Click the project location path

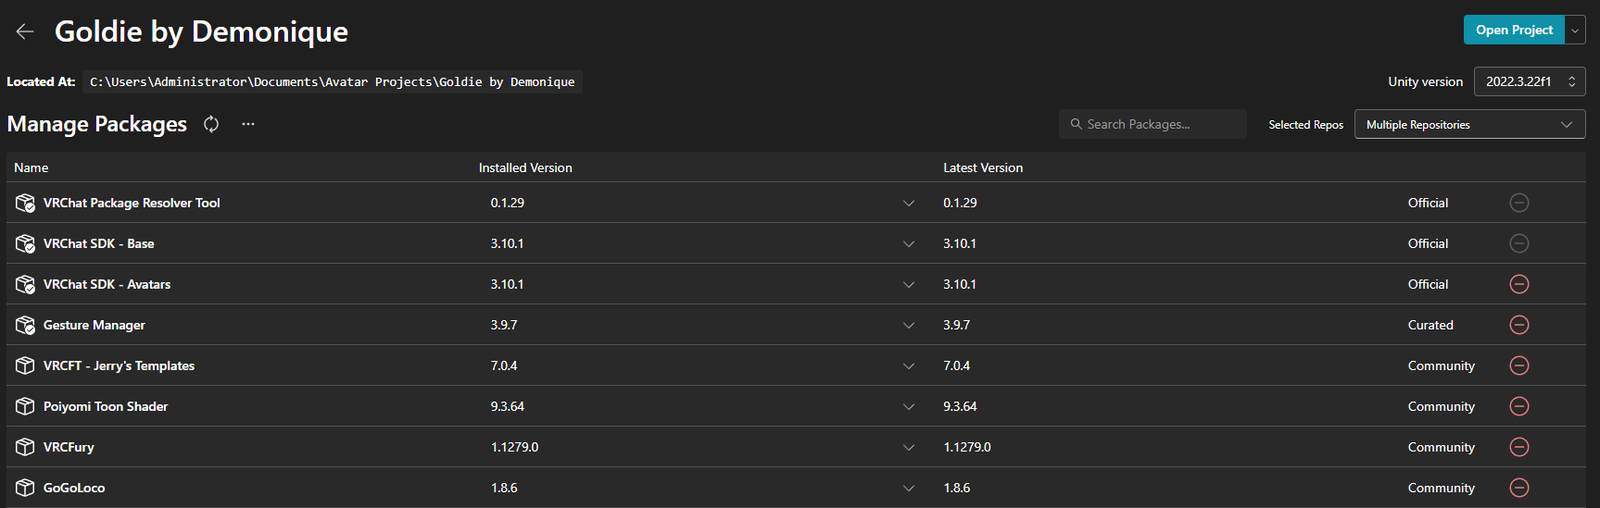click(332, 82)
